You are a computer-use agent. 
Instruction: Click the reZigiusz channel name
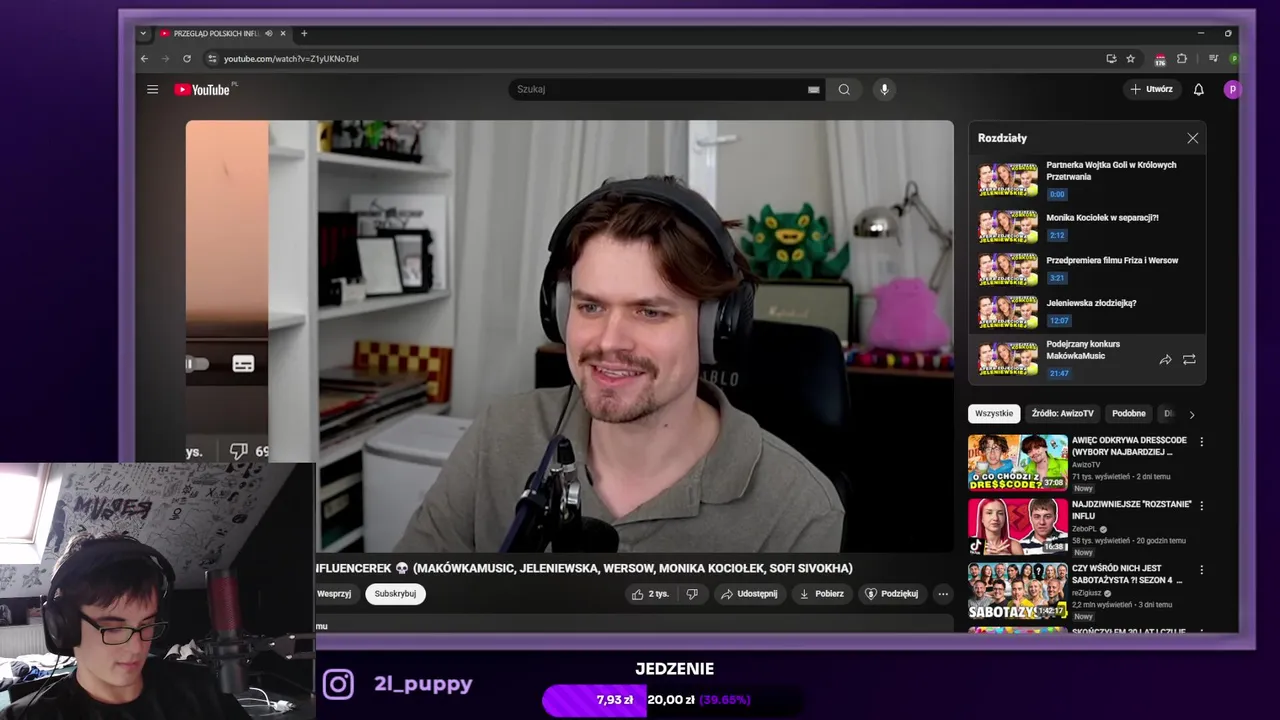click(x=1088, y=593)
